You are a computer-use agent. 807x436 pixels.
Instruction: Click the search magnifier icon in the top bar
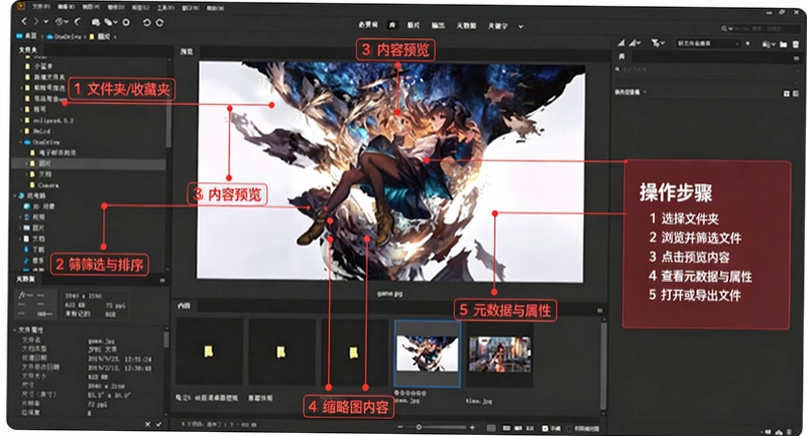[724, 28]
